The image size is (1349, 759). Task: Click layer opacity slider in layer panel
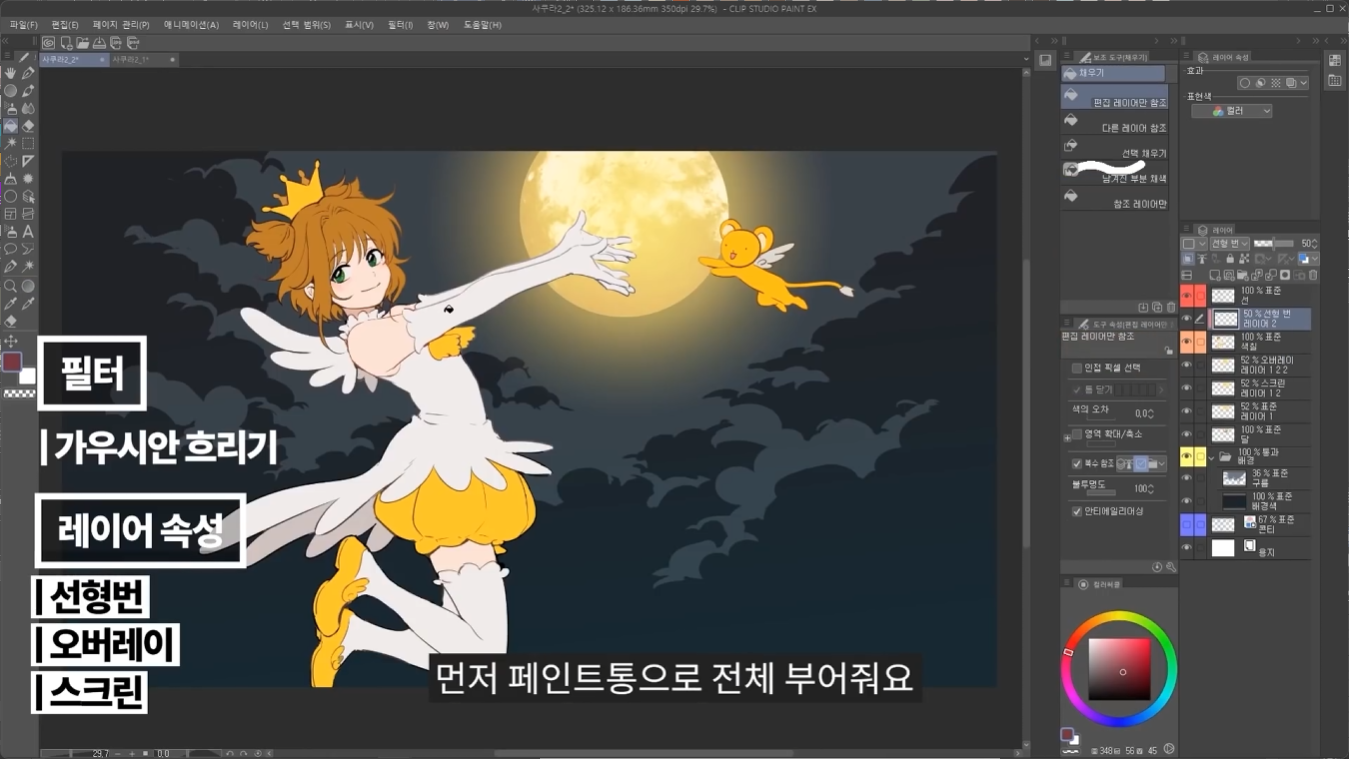[x=1273, y=243]
